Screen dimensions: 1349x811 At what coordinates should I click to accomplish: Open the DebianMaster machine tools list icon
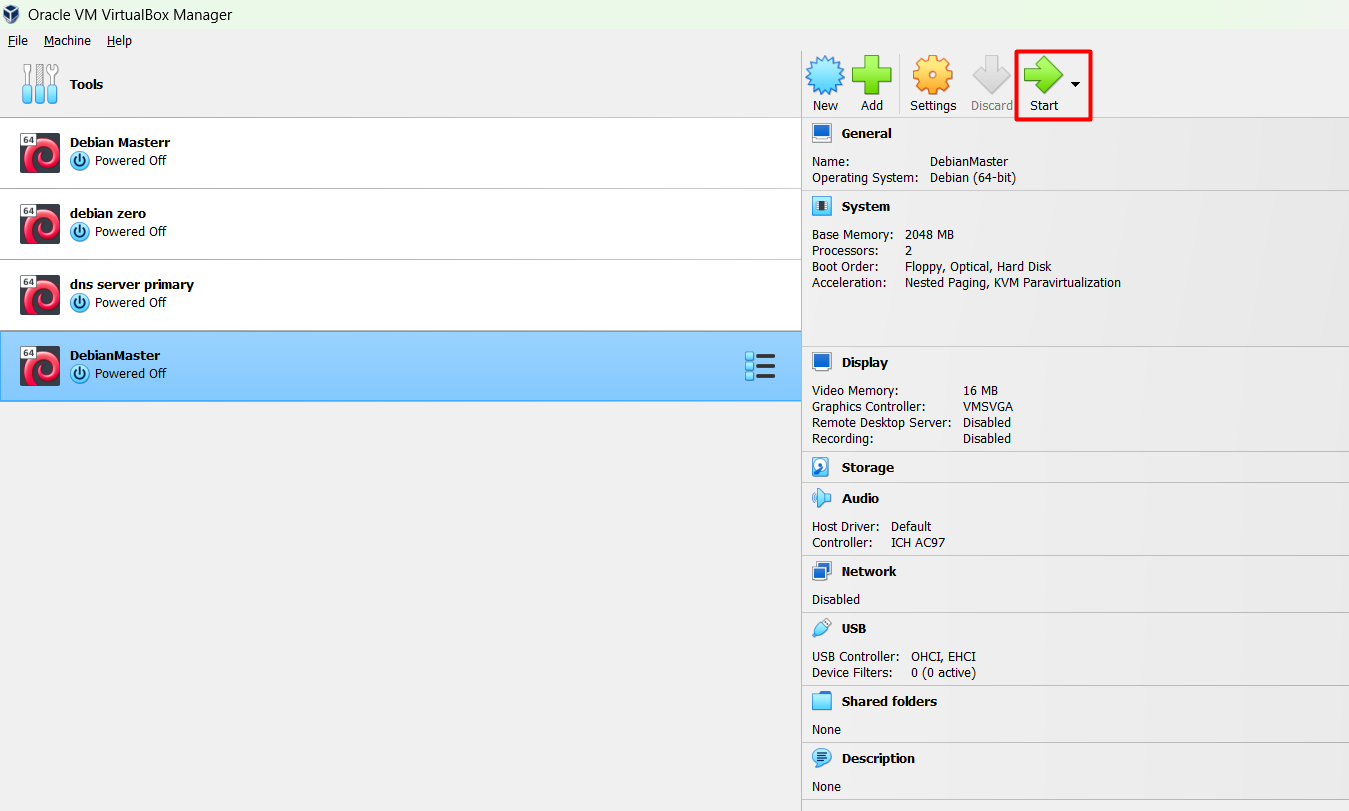click(x=760, y=366)
